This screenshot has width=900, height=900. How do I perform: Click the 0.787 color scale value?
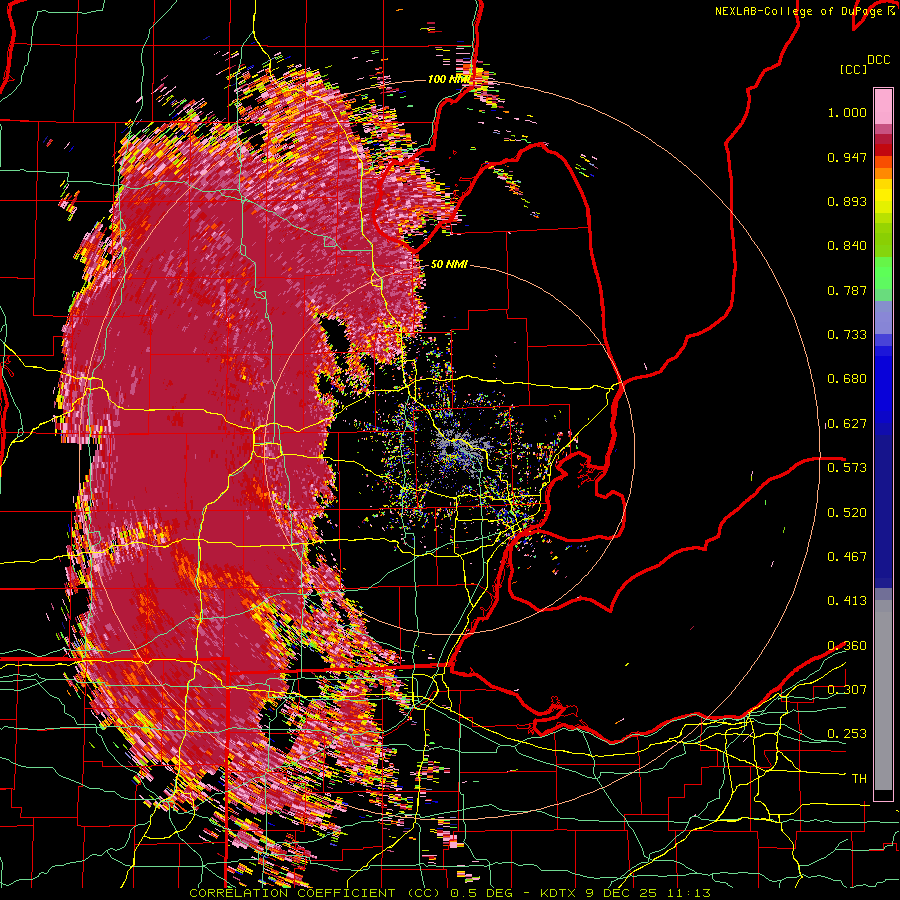tap(847, 290)
